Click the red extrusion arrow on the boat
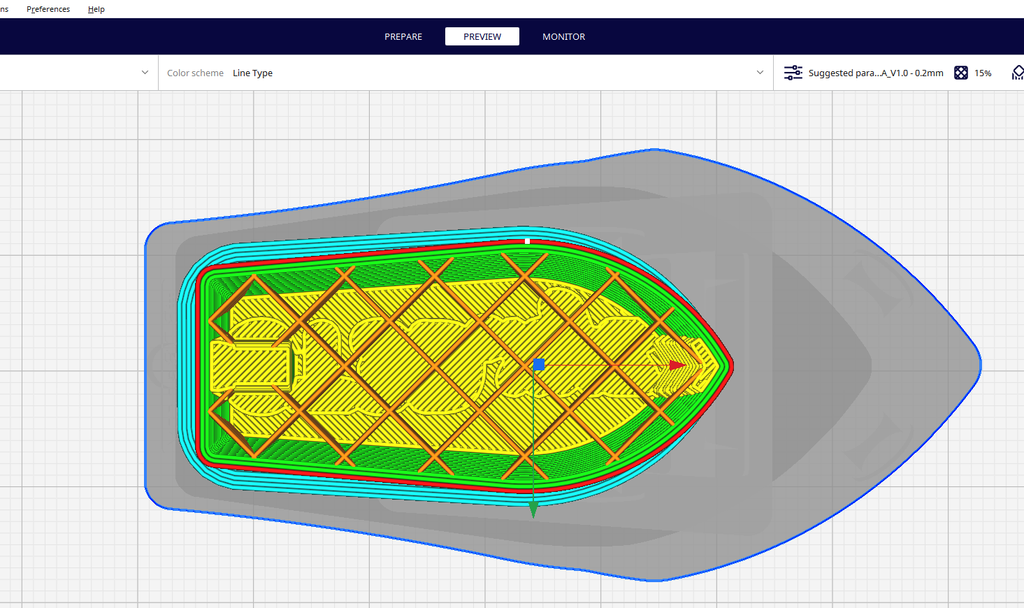This screenshot has width=1024, height=608. coord(676,366)
